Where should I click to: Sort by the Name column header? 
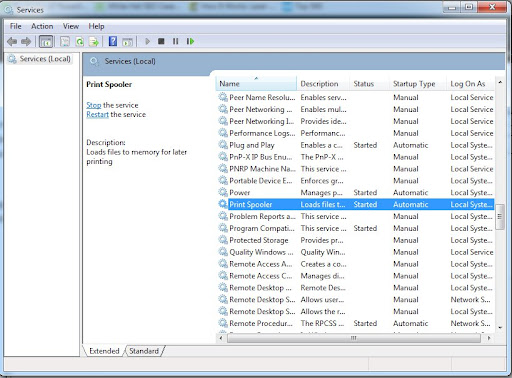[x=256, y=84]
